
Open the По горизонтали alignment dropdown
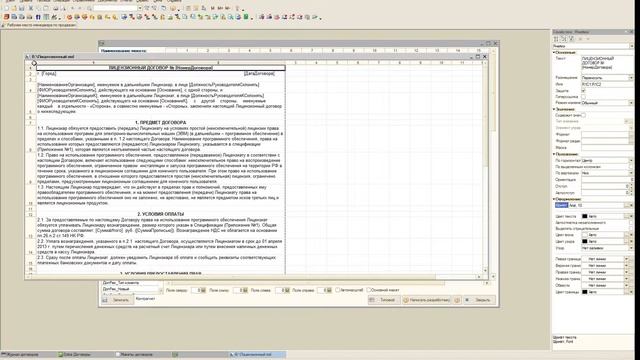coord(631,160)
